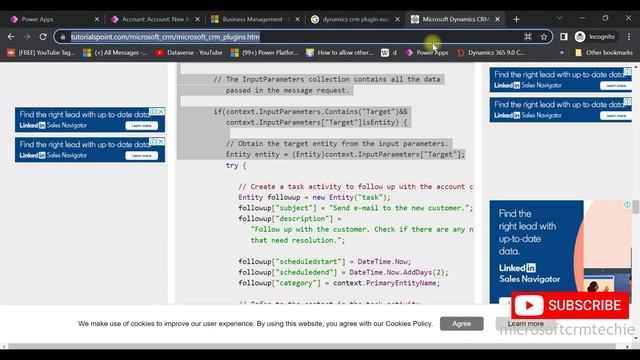This screenshot has height=360, width=640.
Task: Open Chrome three-dot menu
Action: click(x=629, y=37)
